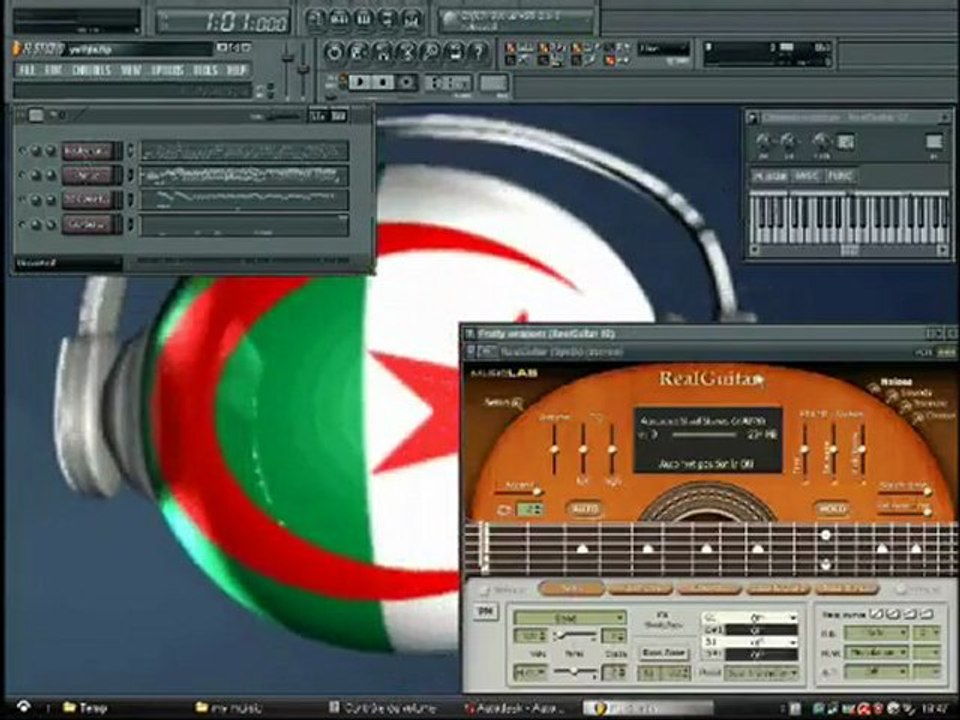
Task: Open the keyboard editor in the step sequencer
Action: pos(339,116)
